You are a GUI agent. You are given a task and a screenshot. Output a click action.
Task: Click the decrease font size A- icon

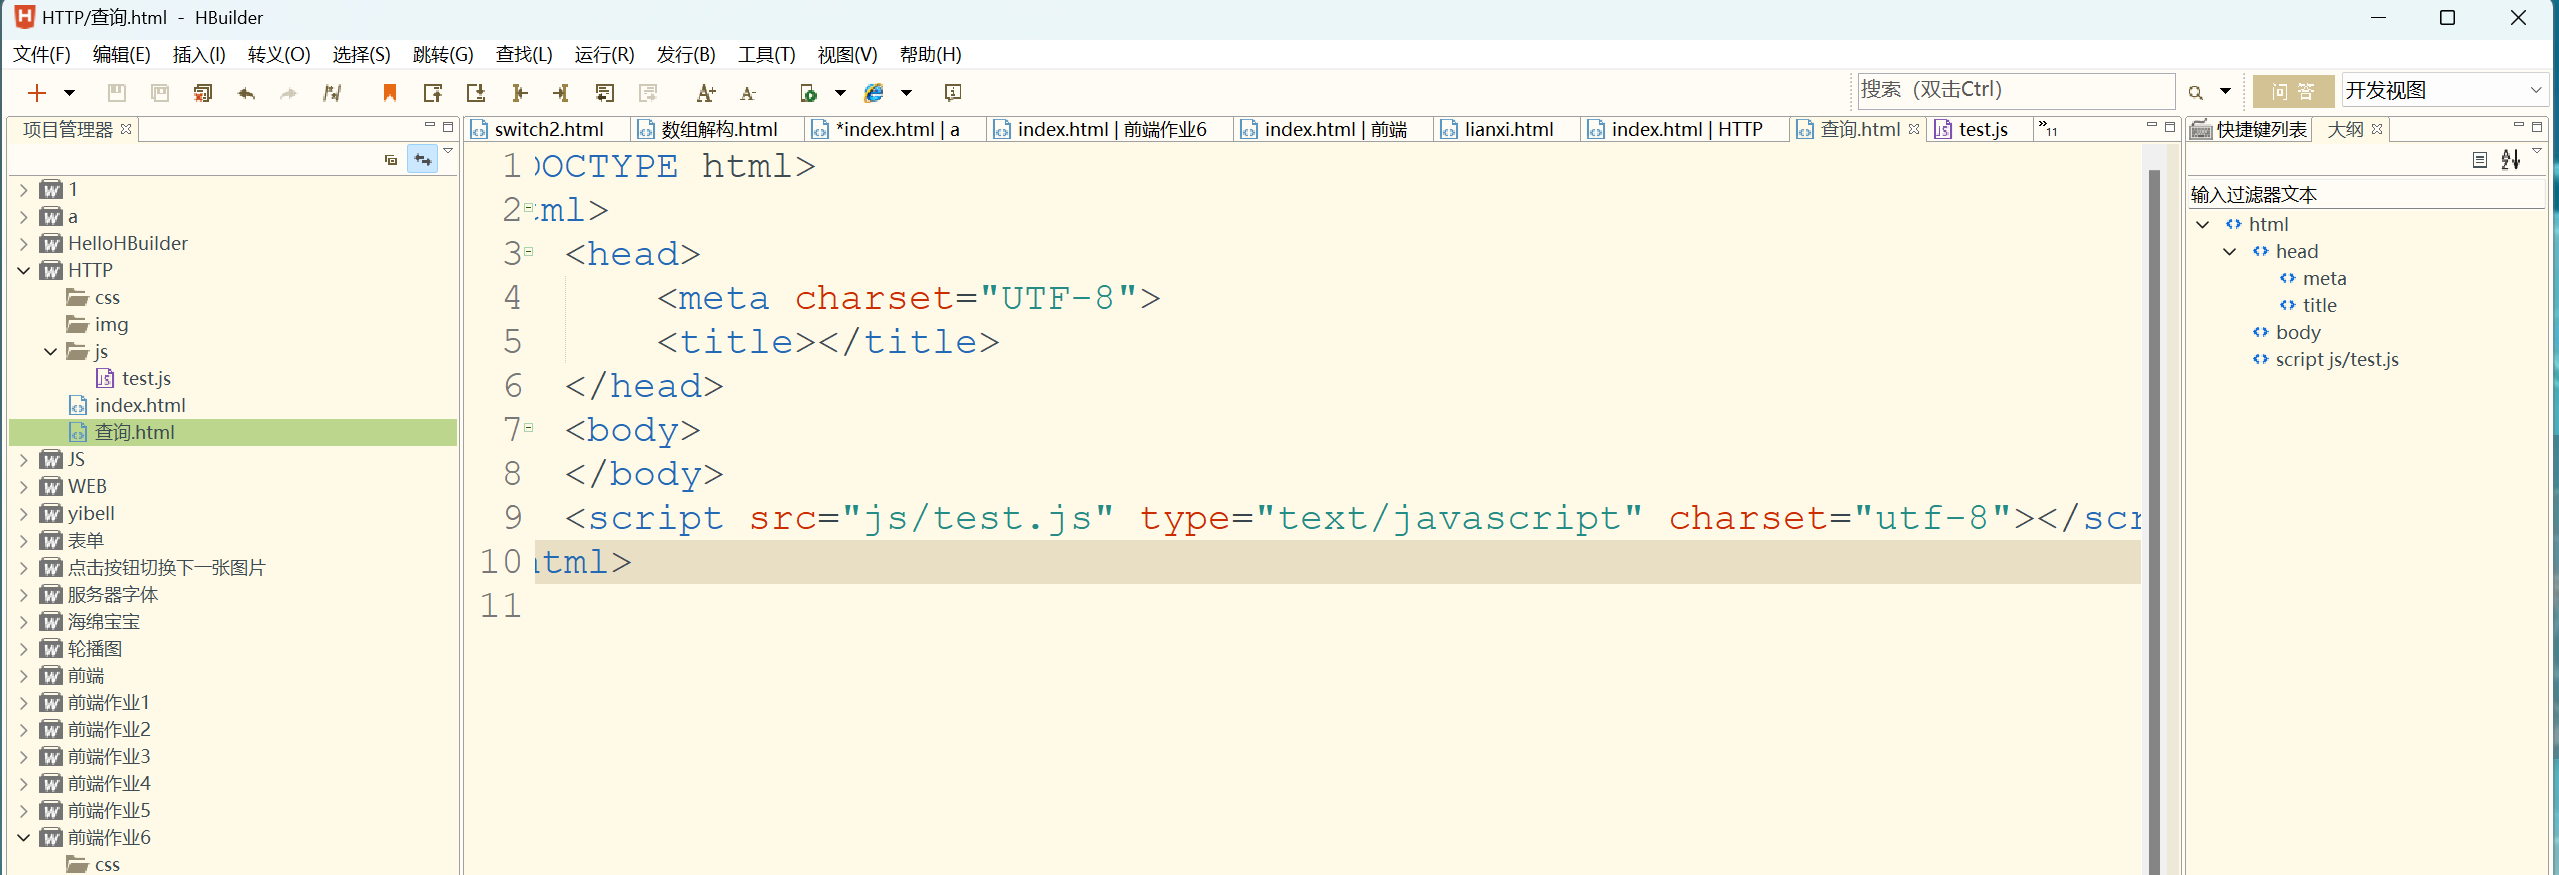748,93
